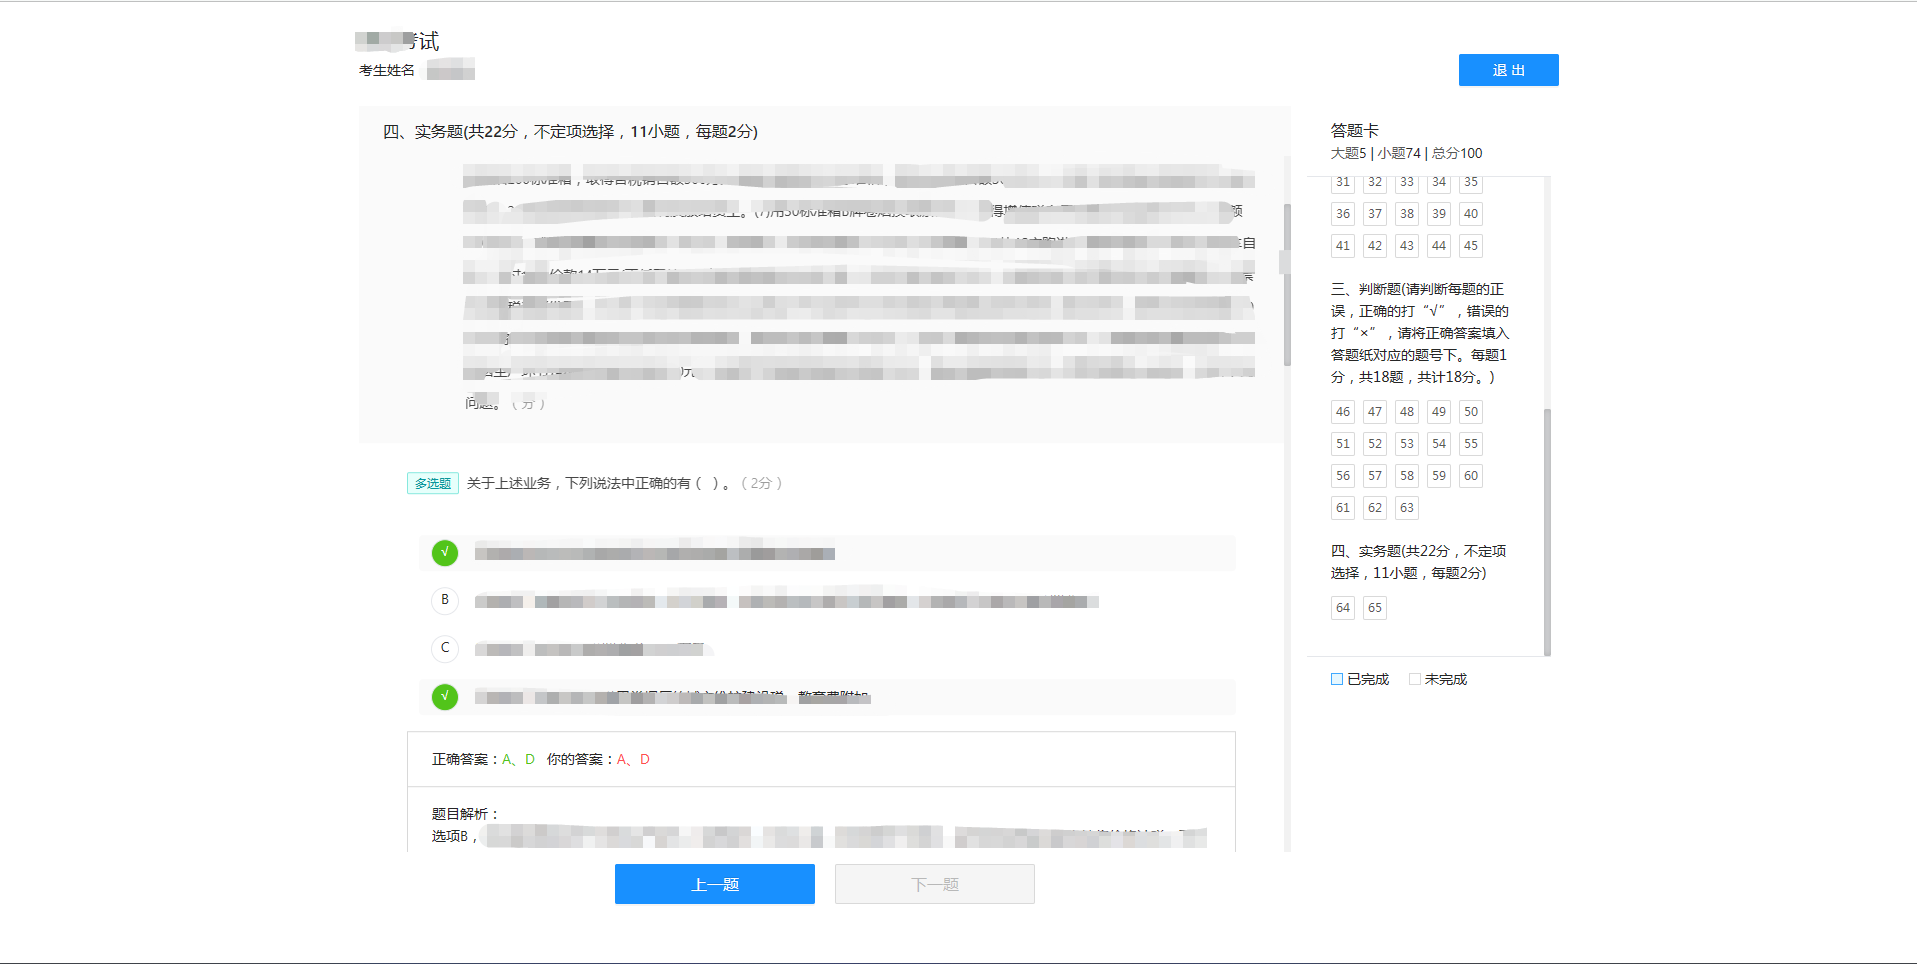Navigate to question 53

coord(1407,444)
